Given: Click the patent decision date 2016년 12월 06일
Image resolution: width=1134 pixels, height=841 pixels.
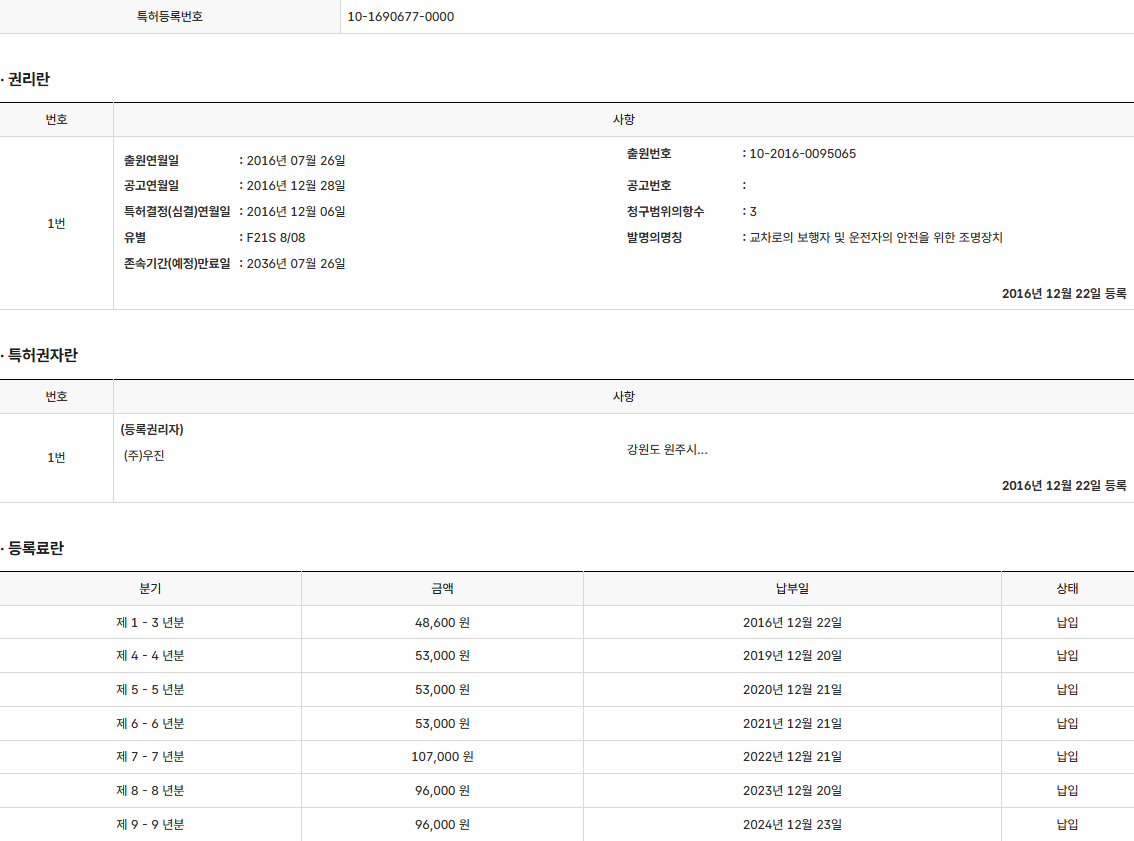Looking at the screenshot, I should point(296,212).
